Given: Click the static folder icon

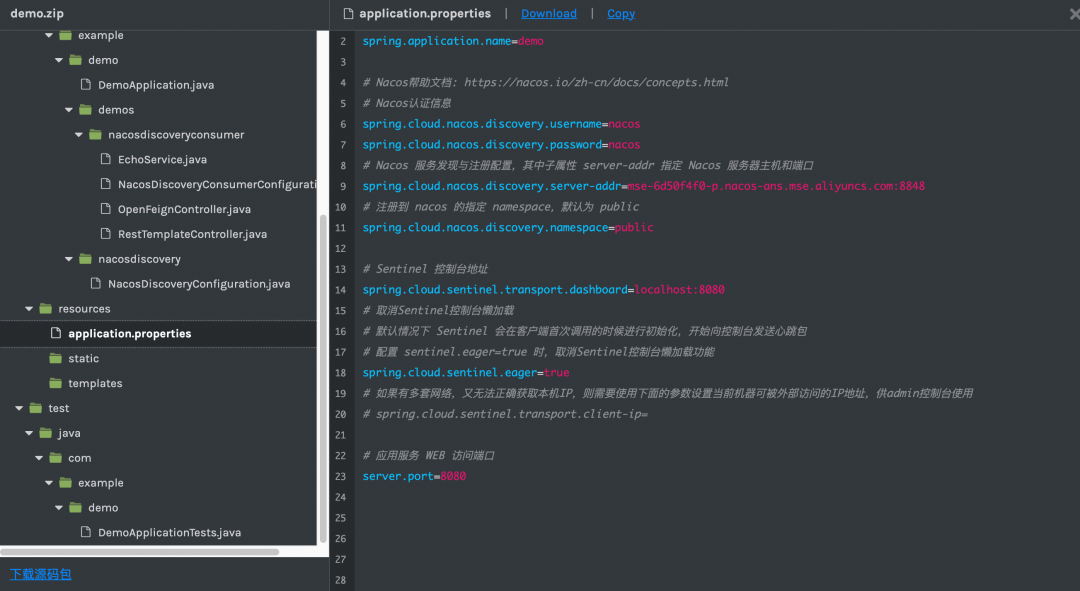Looking at the screenshot, I should tap(56, 358).
